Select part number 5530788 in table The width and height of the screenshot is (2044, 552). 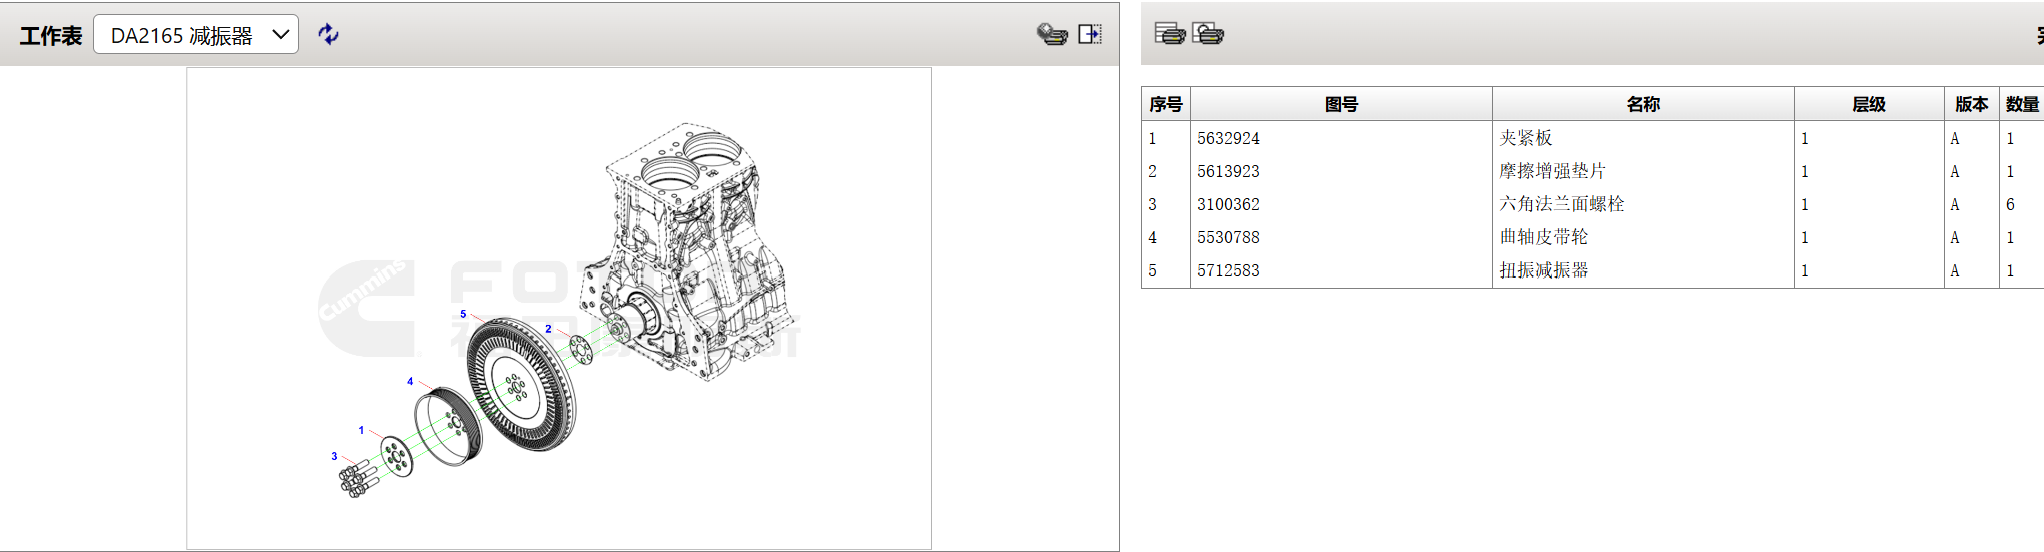[x=1229, y=237]
